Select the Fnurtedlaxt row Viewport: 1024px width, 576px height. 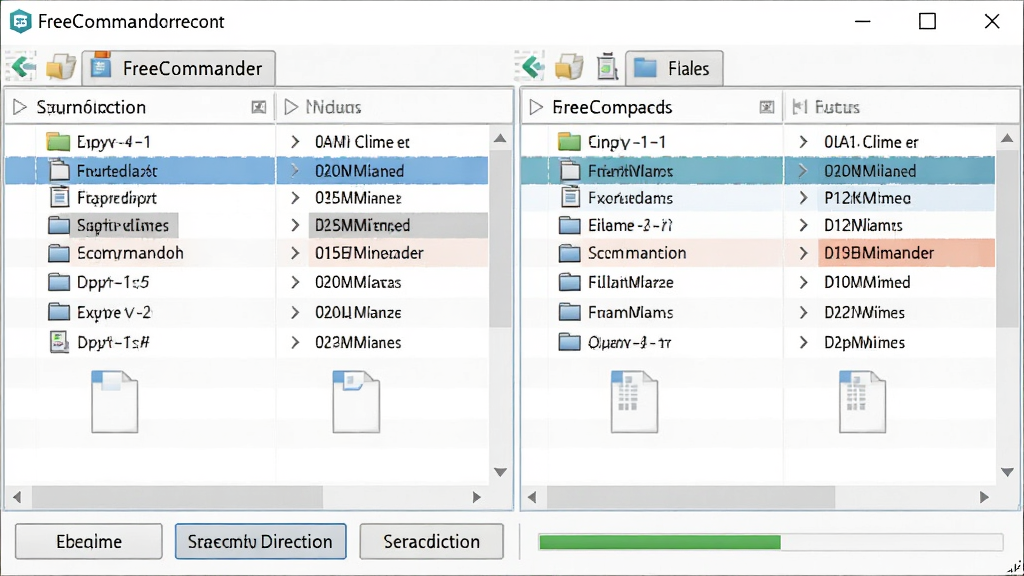[246, 171]
